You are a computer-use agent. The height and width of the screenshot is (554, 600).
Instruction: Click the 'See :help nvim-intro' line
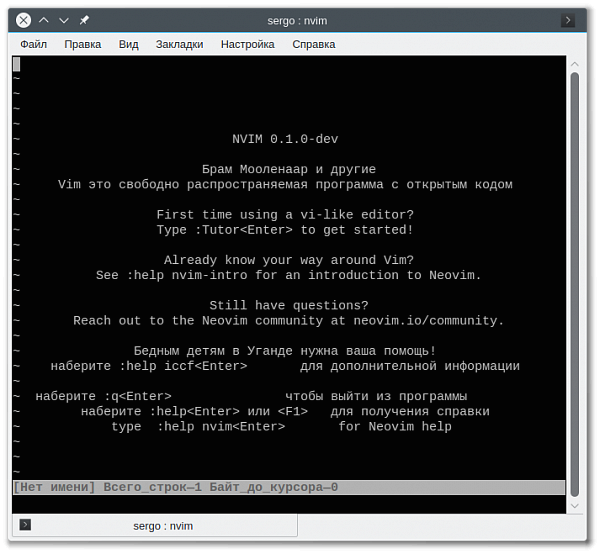pyautogui.click(x=289, y=275)
